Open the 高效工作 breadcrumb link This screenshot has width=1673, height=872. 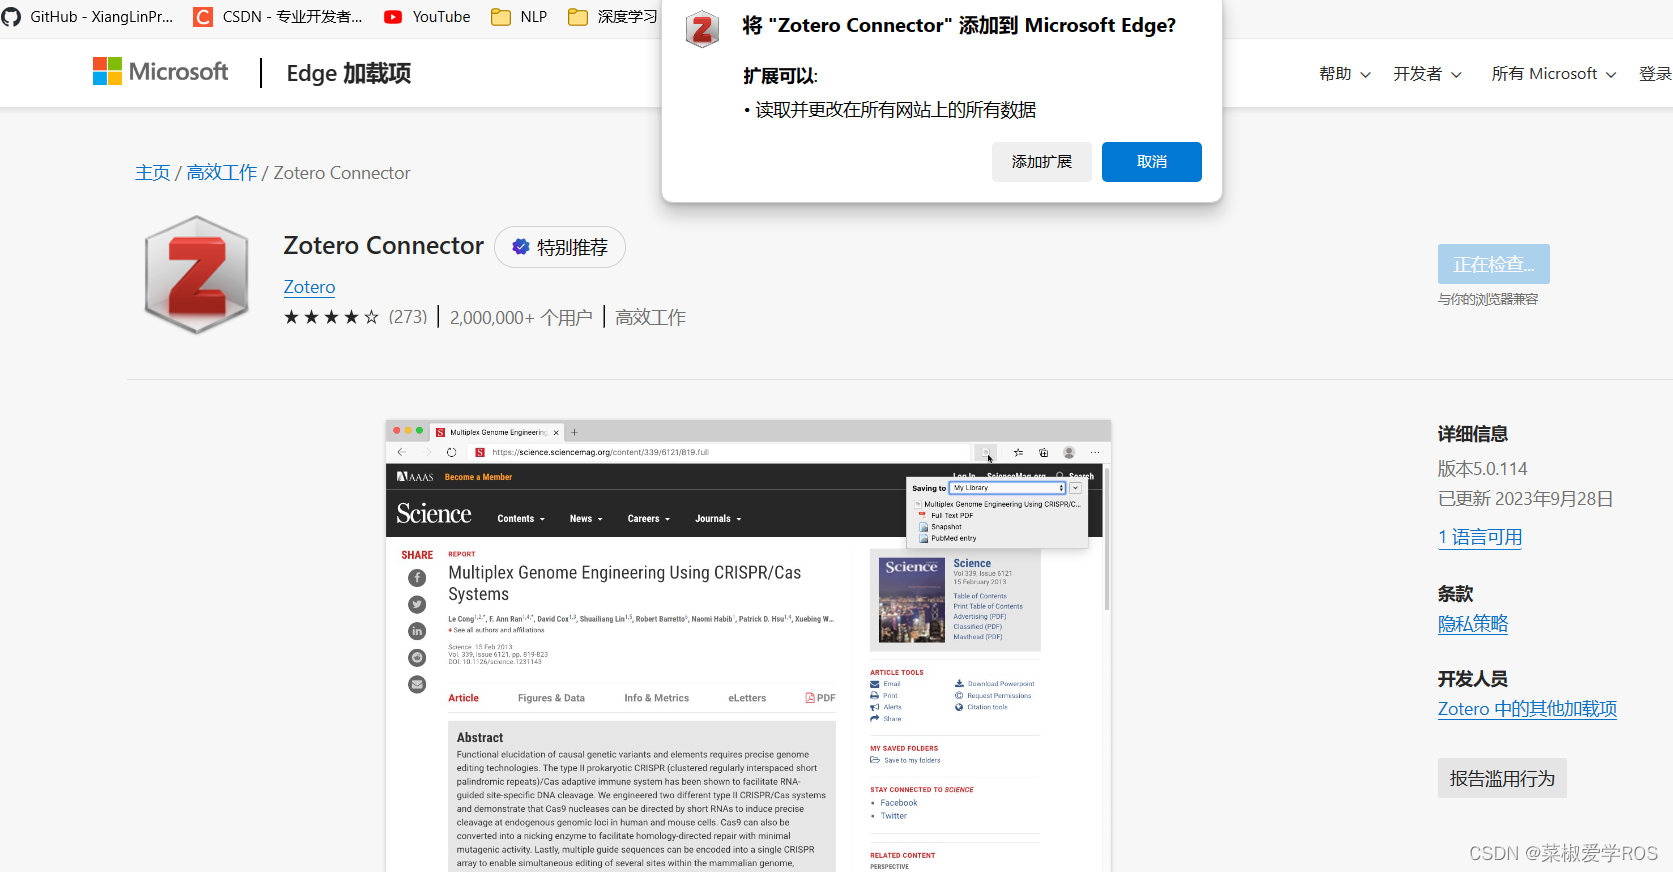point(222,173)
